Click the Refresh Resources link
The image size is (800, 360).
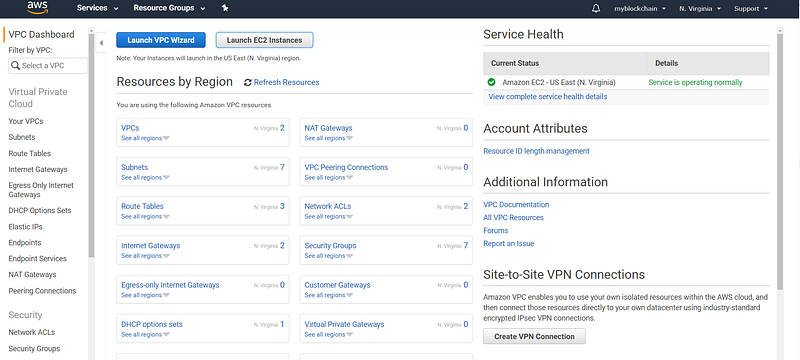click(286, 82)
